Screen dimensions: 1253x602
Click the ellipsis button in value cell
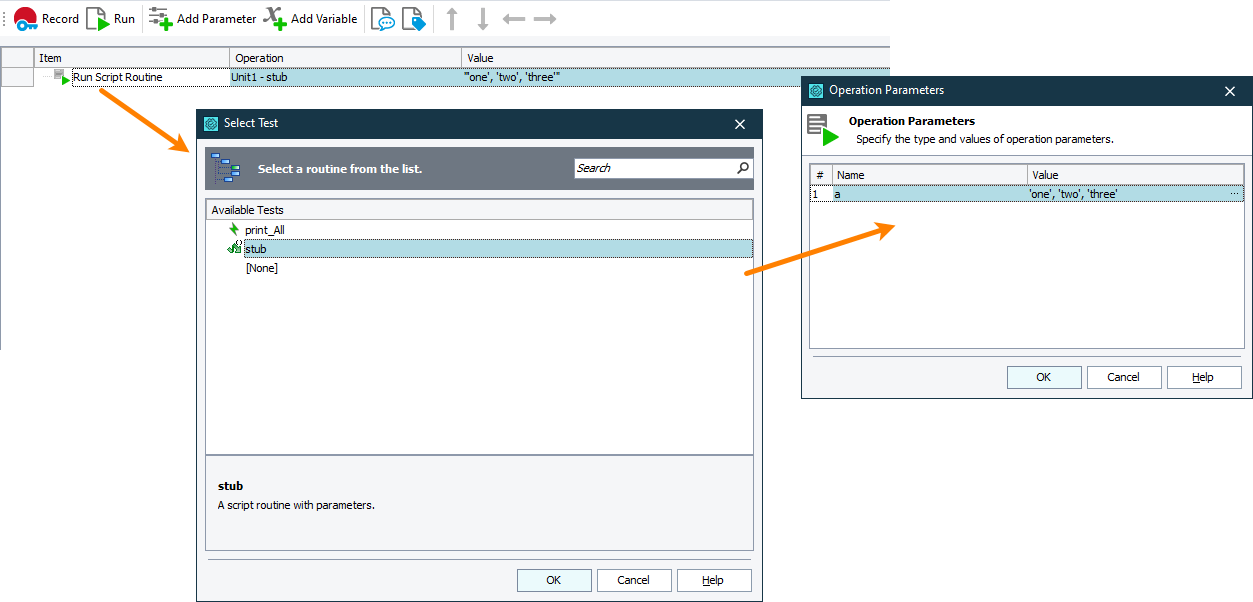pos(1235,194)
